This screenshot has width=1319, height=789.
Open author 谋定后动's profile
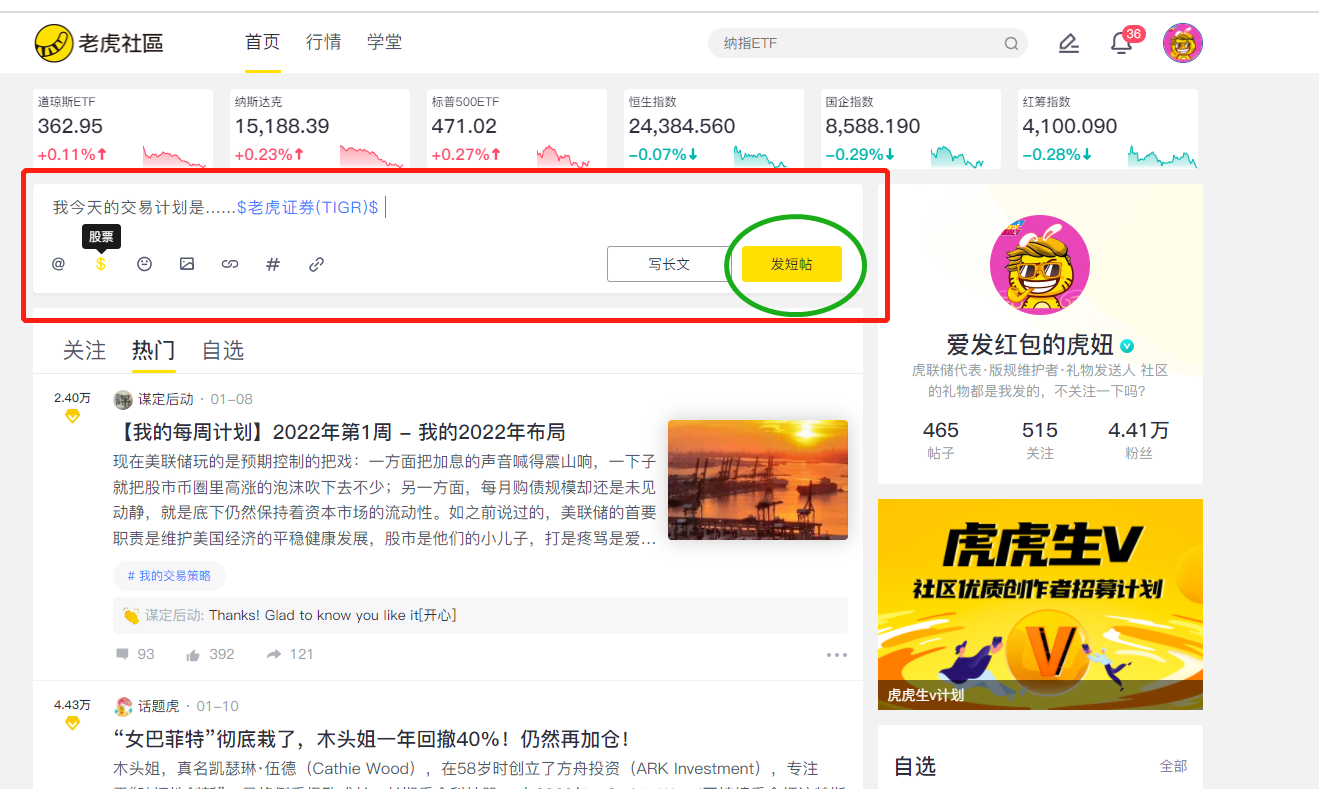(166, 400)
